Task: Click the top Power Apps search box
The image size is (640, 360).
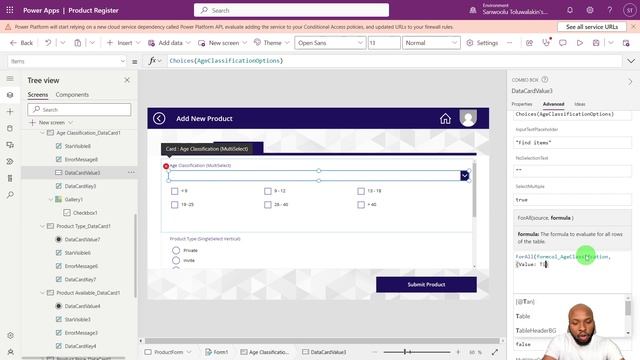Action: [291, 10]
